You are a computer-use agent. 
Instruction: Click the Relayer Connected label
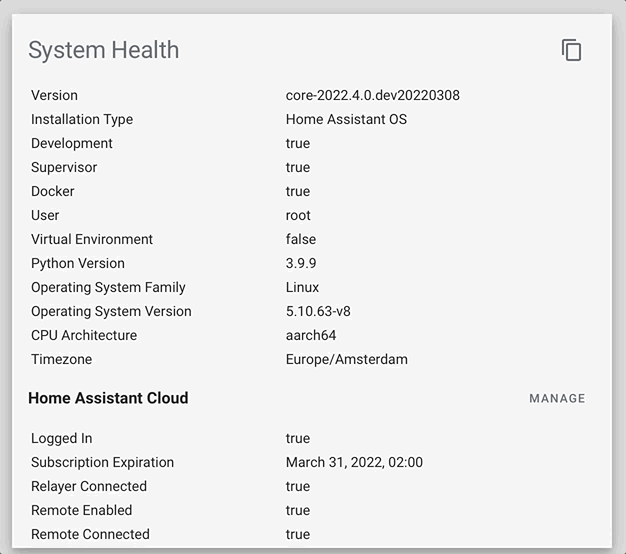tap(89, 487)
